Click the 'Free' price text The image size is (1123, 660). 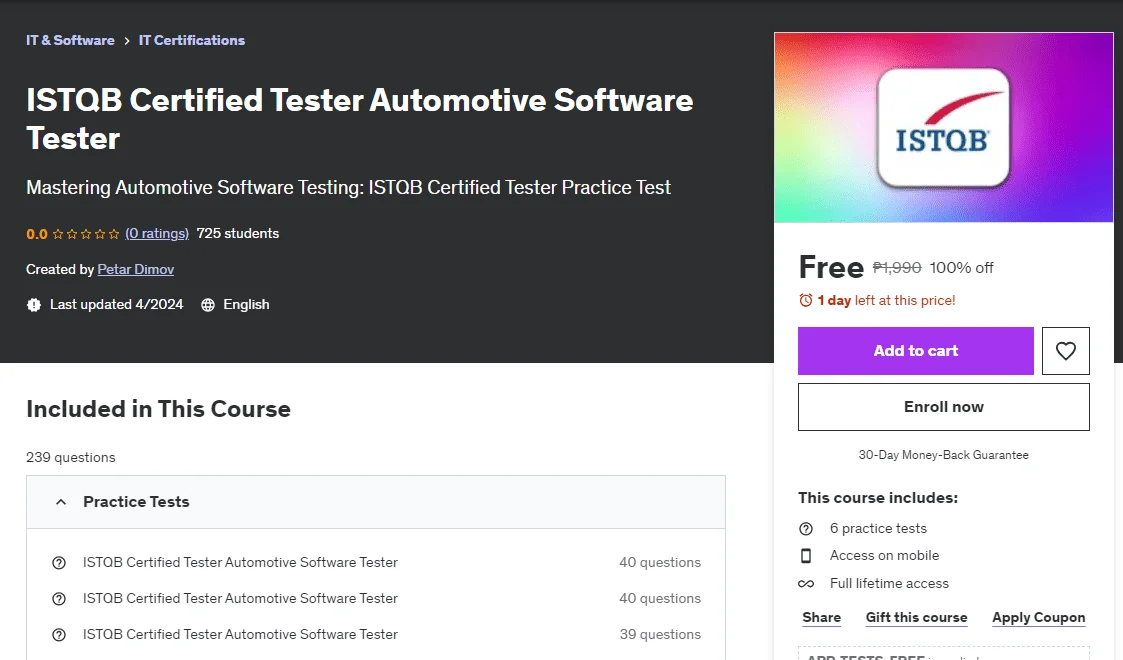pos(831,267)
